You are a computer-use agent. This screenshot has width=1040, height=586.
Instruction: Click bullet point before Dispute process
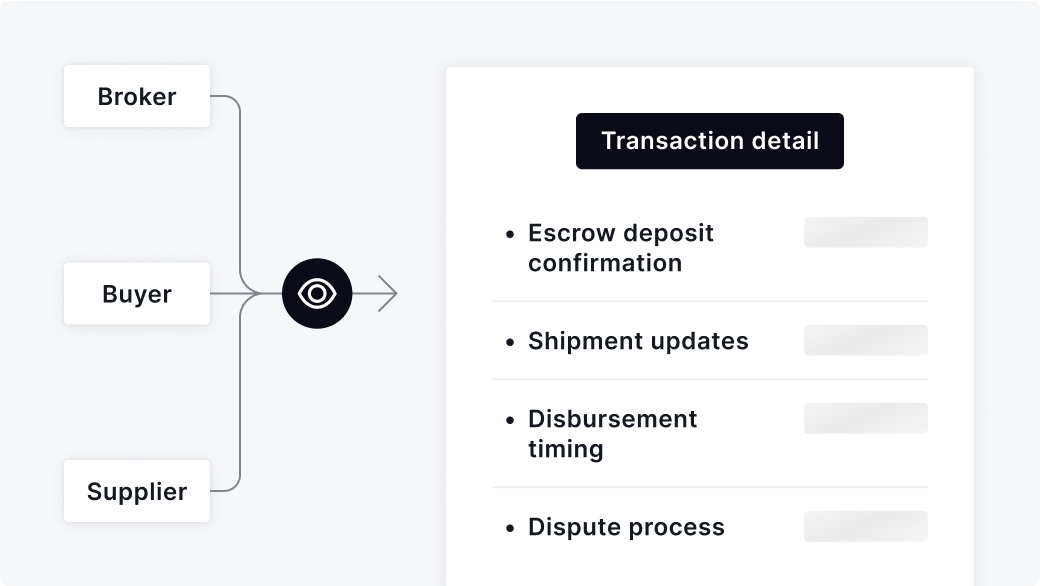coord(509,528)
